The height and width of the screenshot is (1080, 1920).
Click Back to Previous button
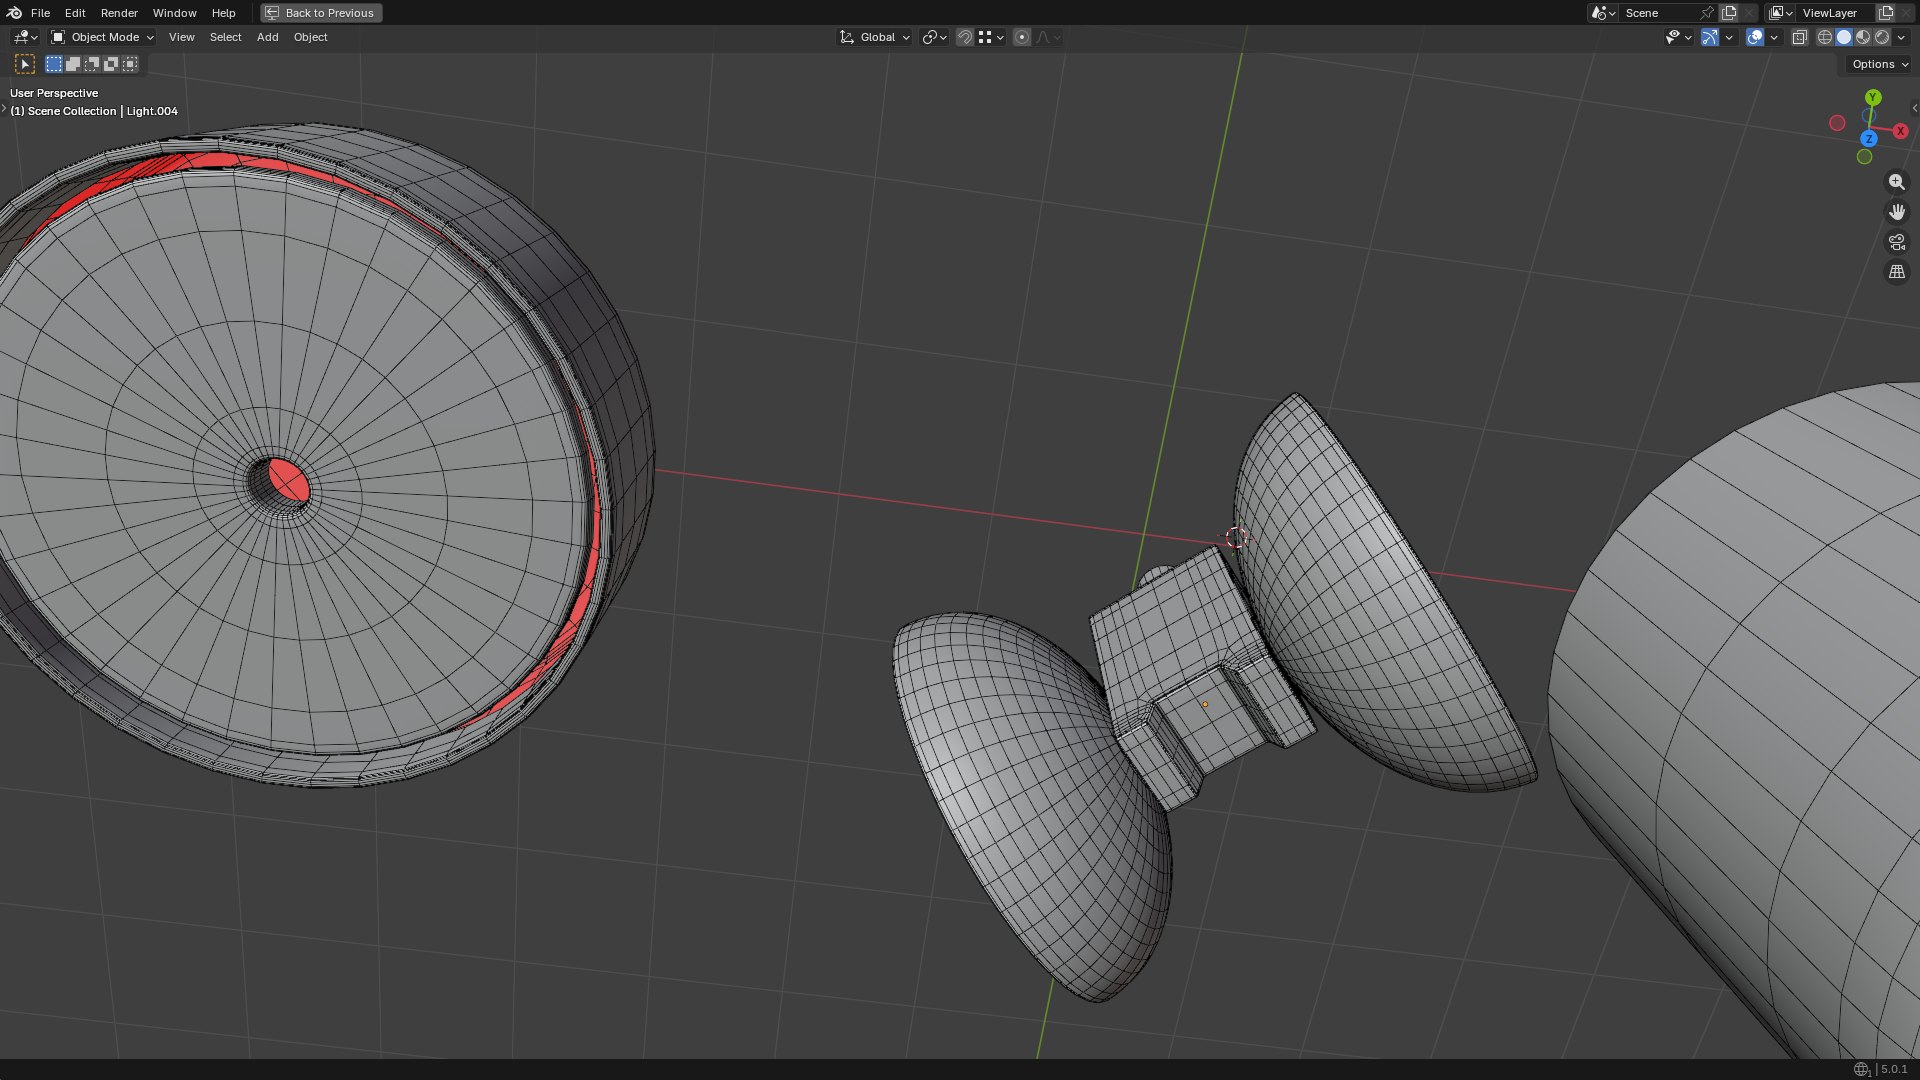[321, 13]
